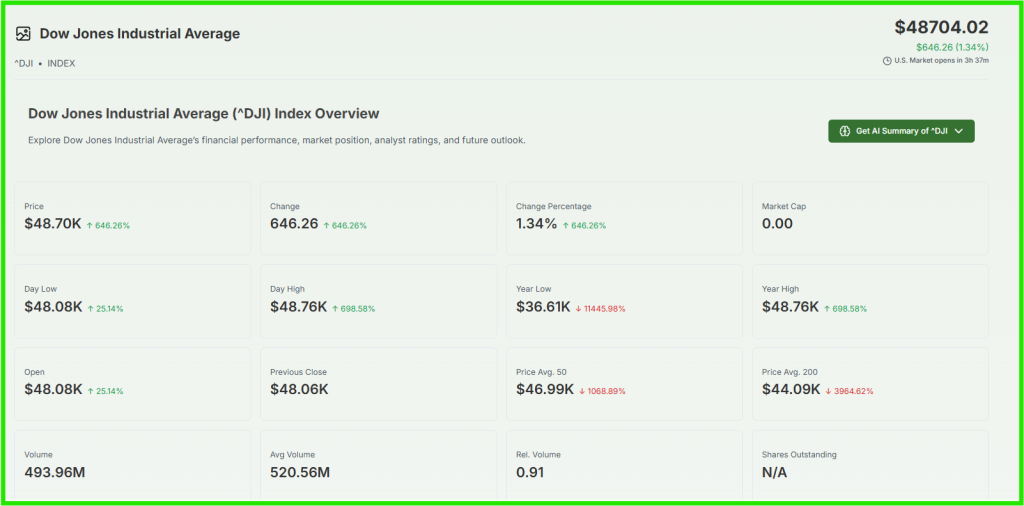Click the INDEX label under the title
The height and width of the screenshot is (506, 1024).
(x=61, y=64)
